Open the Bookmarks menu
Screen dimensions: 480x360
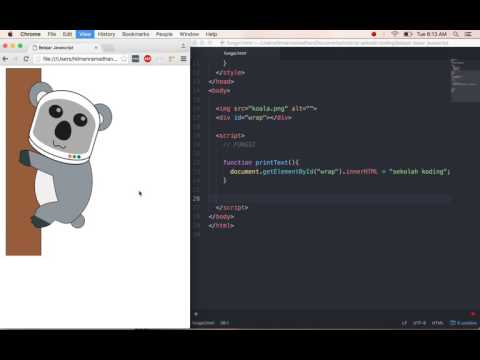tap(135, 34)
